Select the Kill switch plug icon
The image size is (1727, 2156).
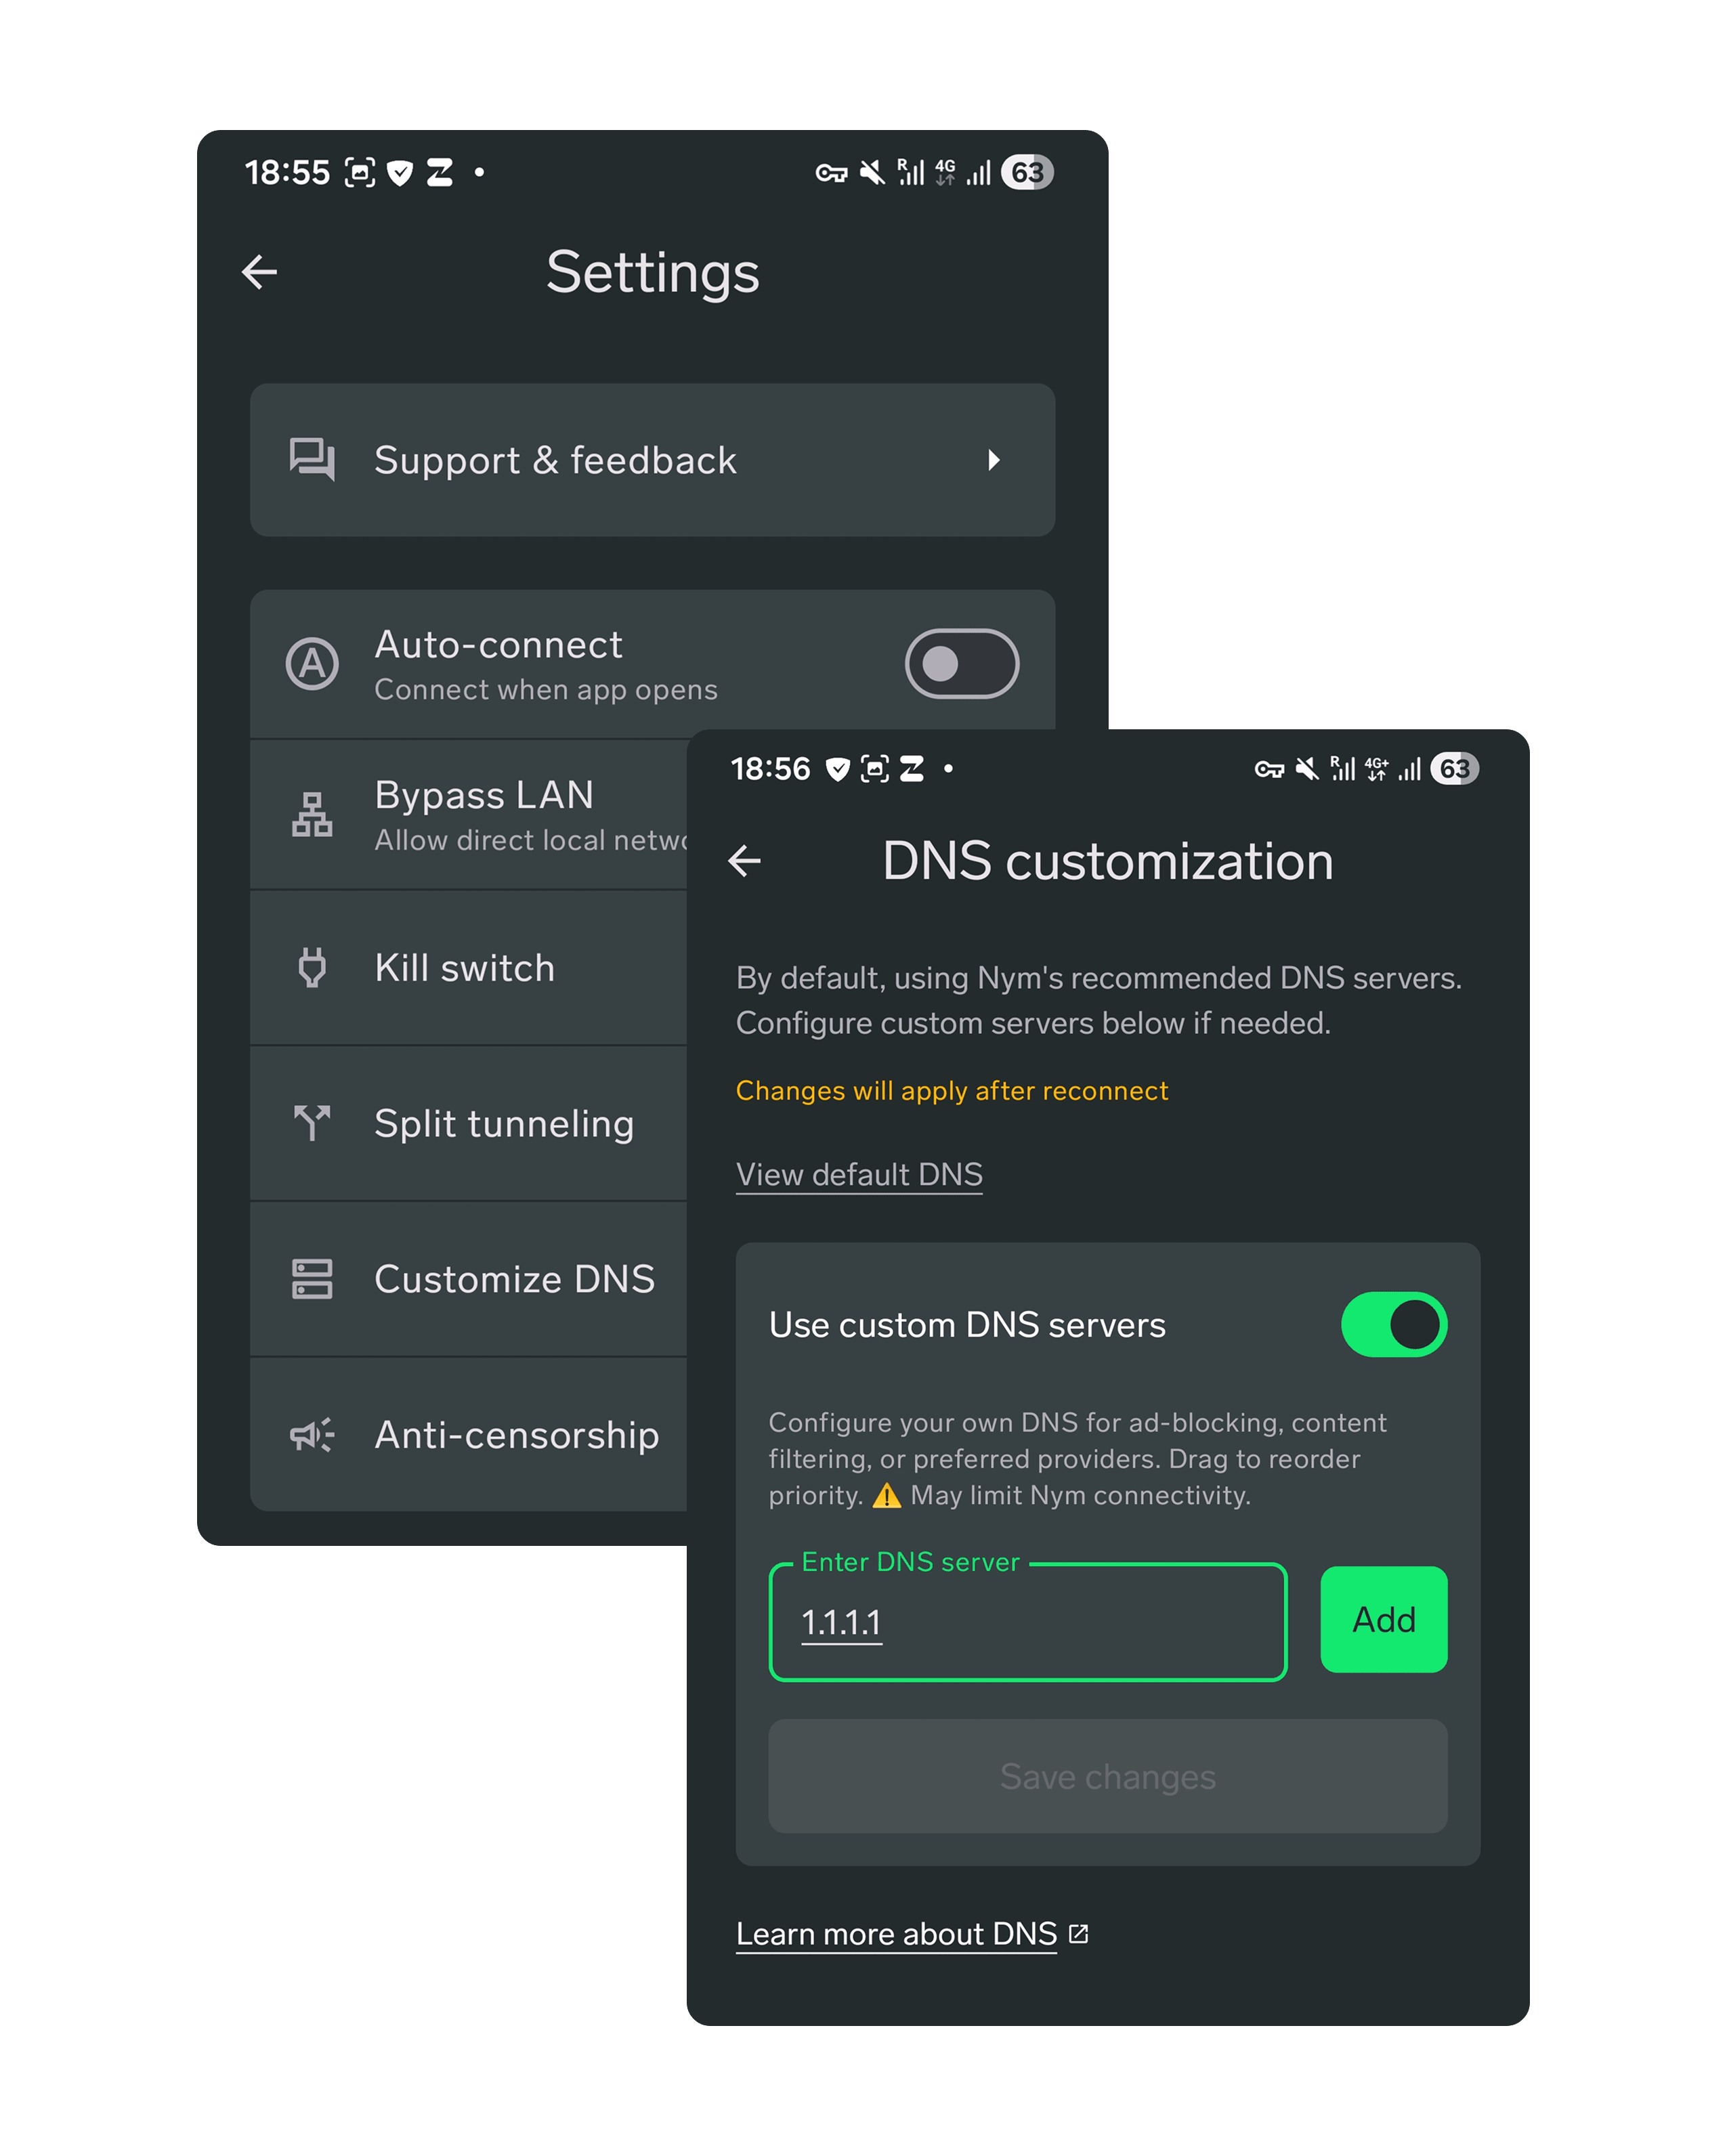point(311,967)
